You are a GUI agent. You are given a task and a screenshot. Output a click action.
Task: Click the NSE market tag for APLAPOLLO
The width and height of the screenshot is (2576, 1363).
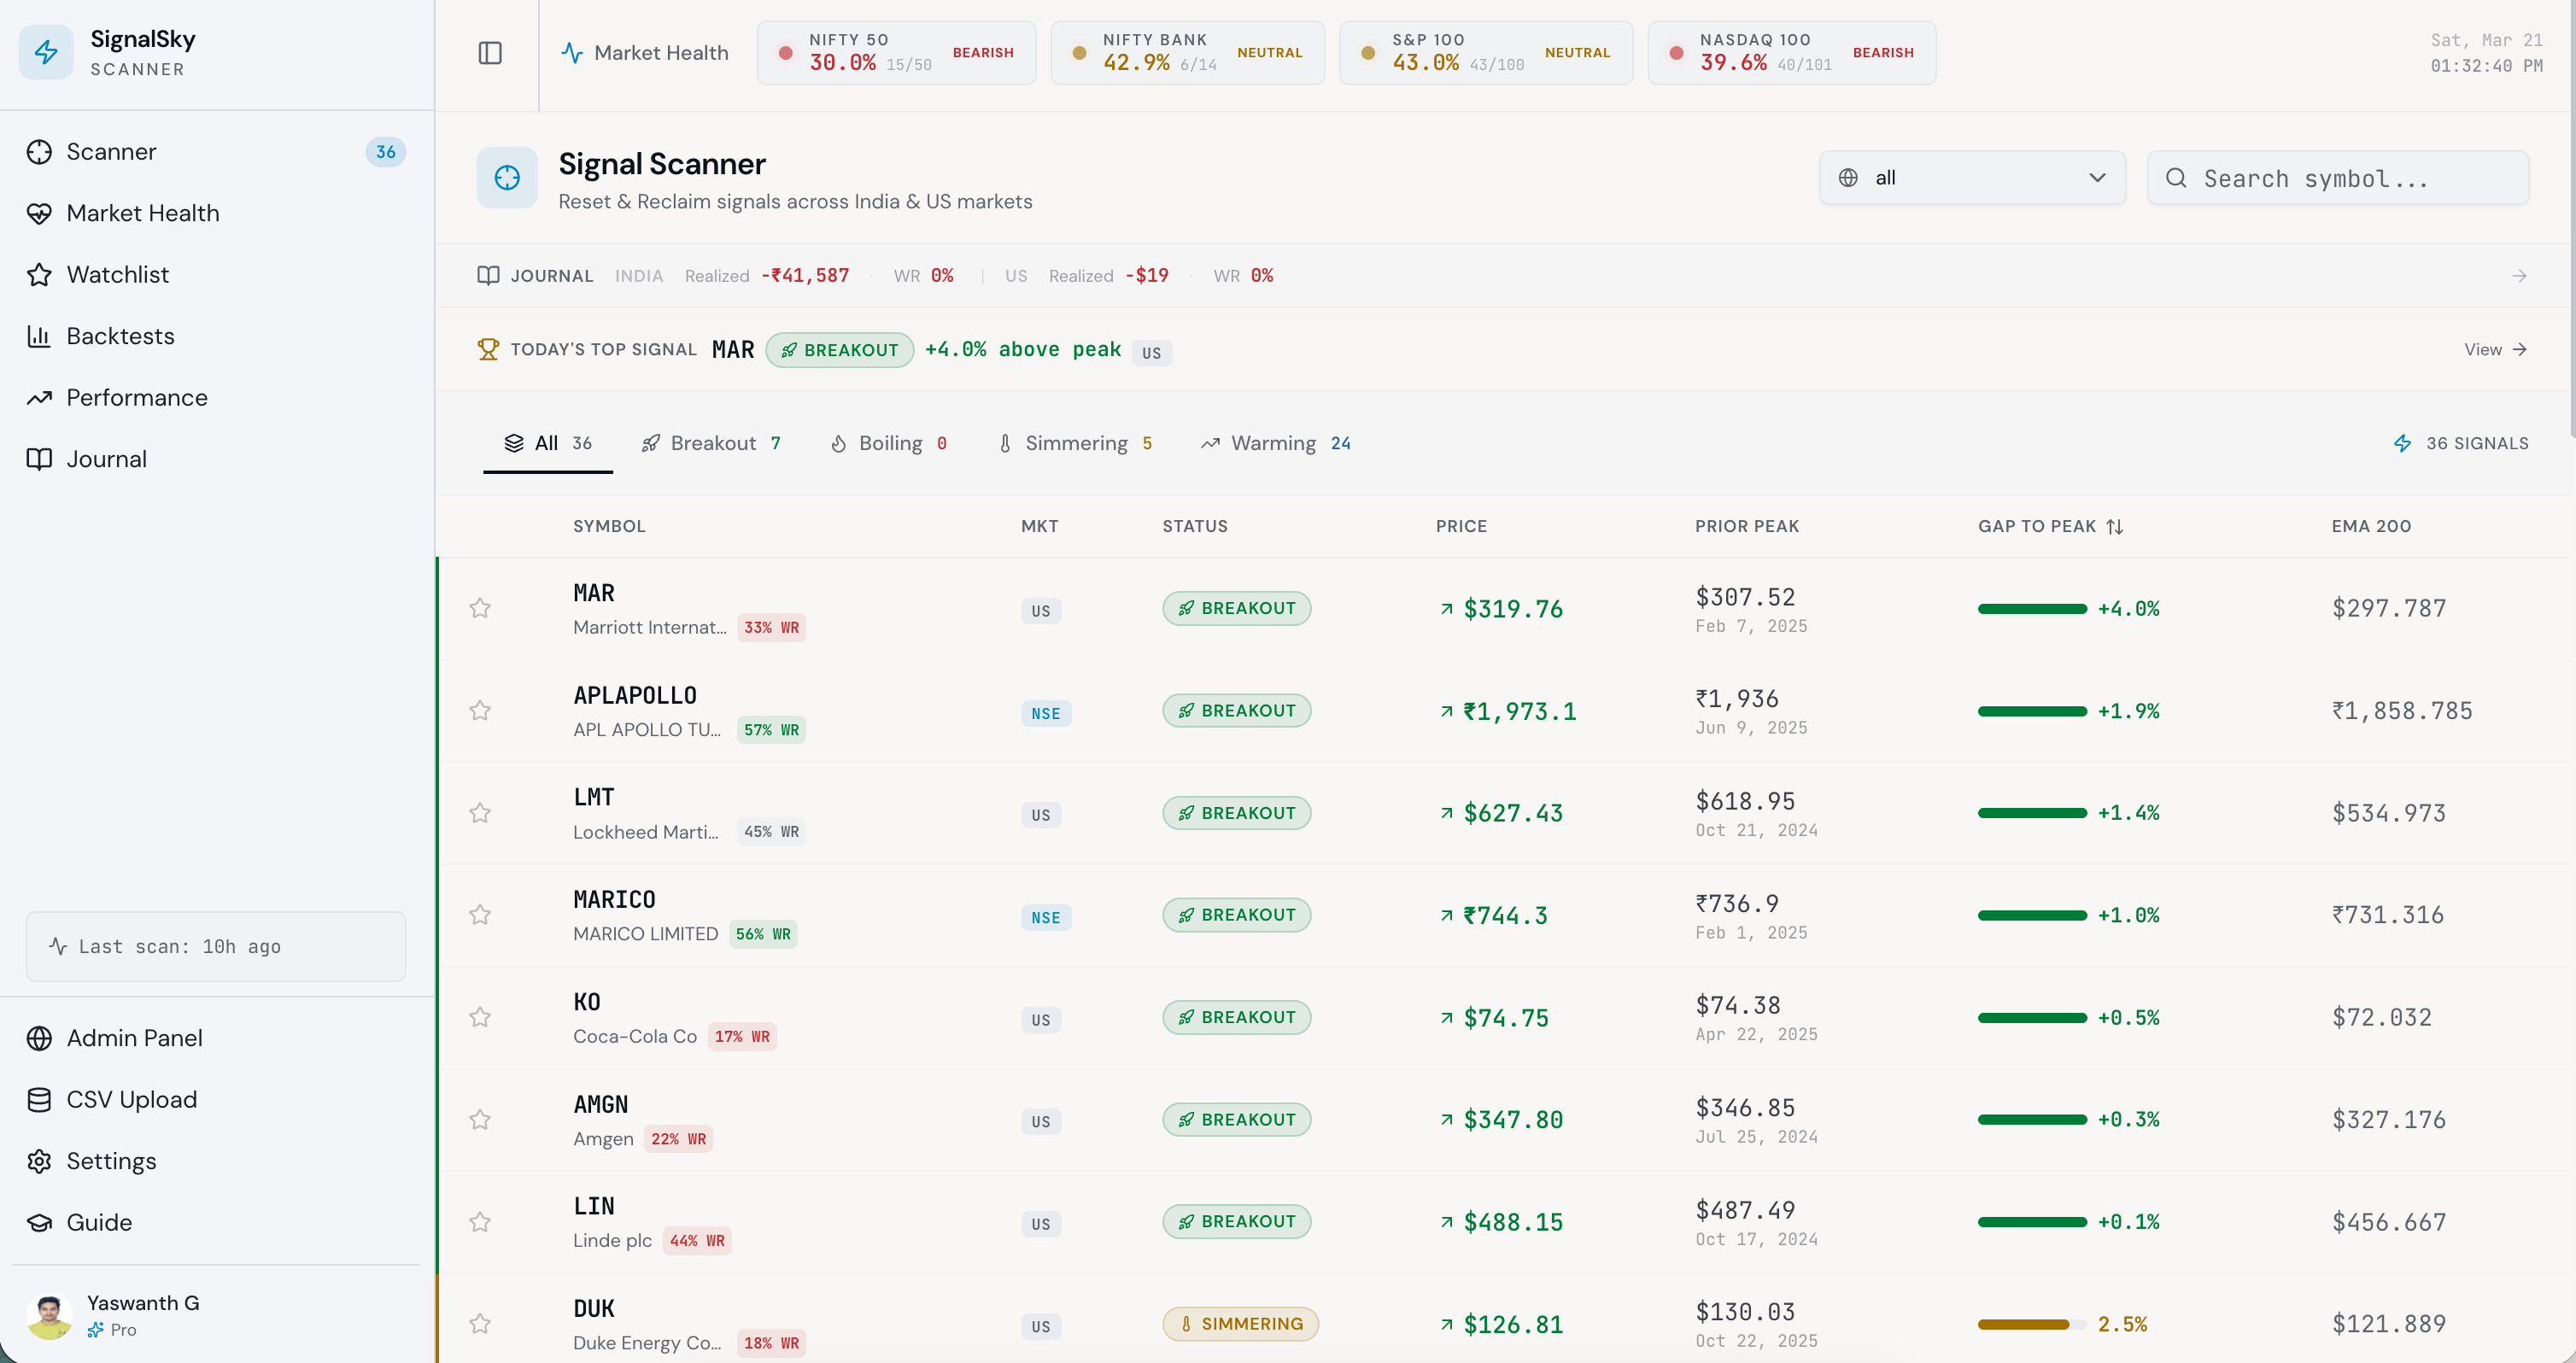[1045, 714]
